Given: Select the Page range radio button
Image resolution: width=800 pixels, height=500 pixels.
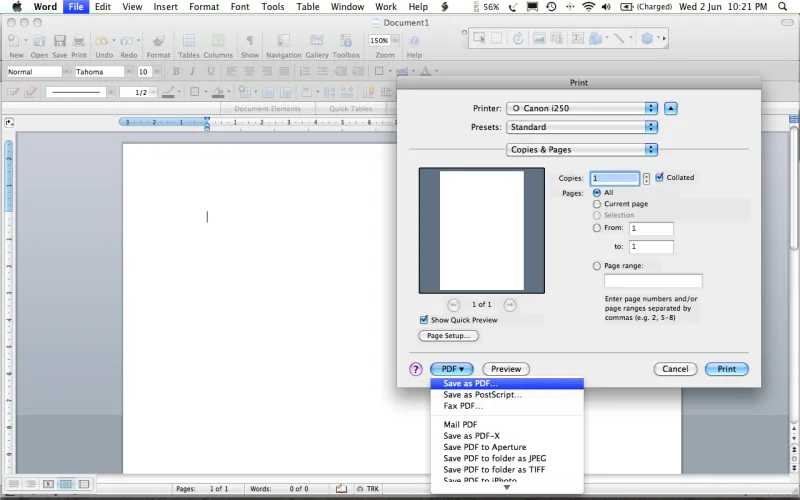Looking at the screenshot, I should pyautogui.click(x=596, y=266).
